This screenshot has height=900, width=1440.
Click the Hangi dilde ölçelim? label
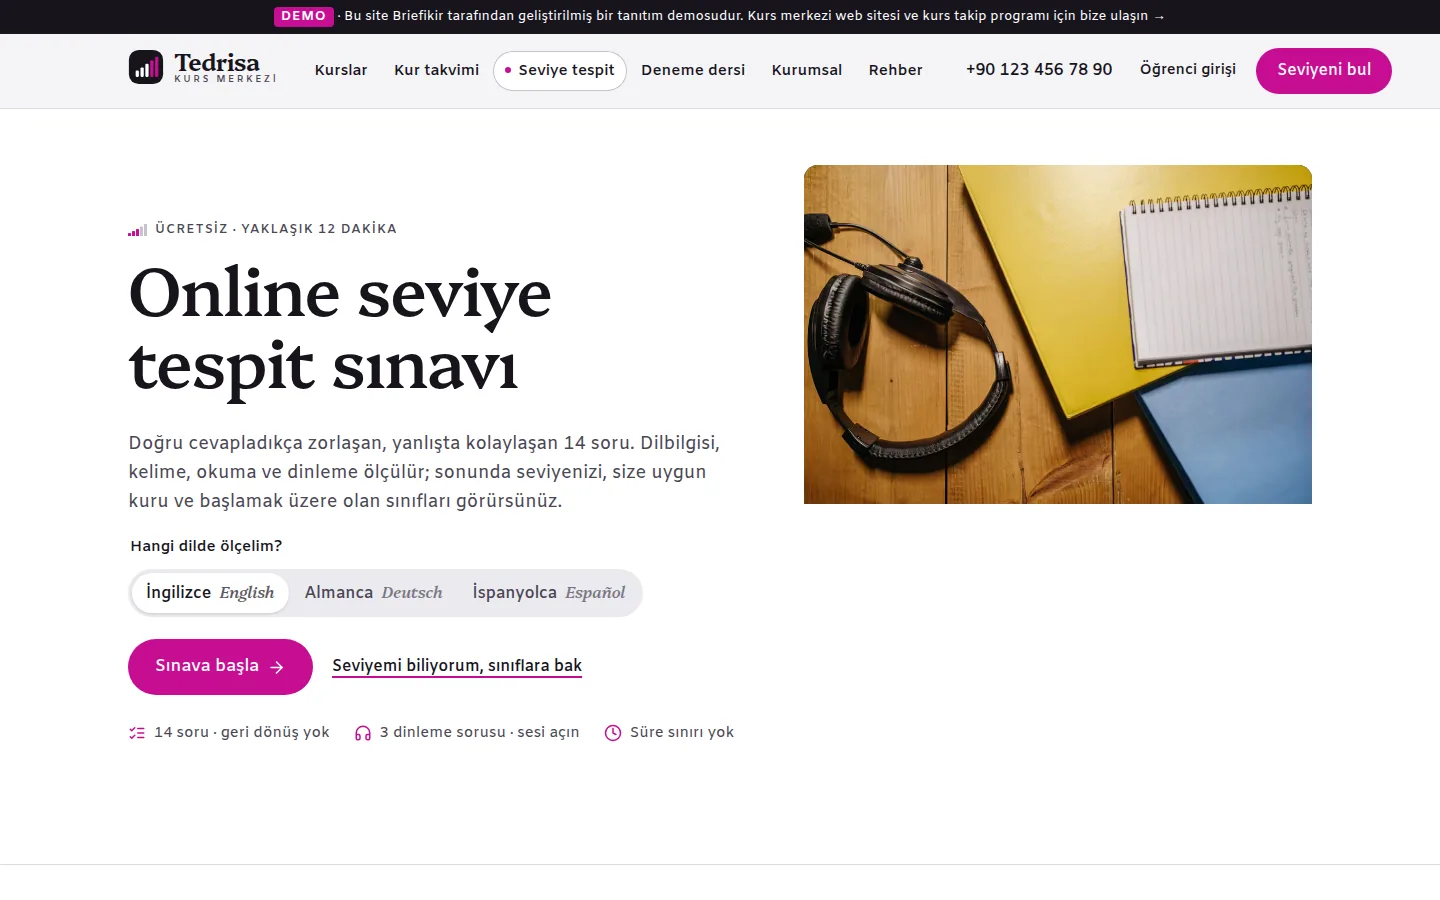[x=206, y=546]
